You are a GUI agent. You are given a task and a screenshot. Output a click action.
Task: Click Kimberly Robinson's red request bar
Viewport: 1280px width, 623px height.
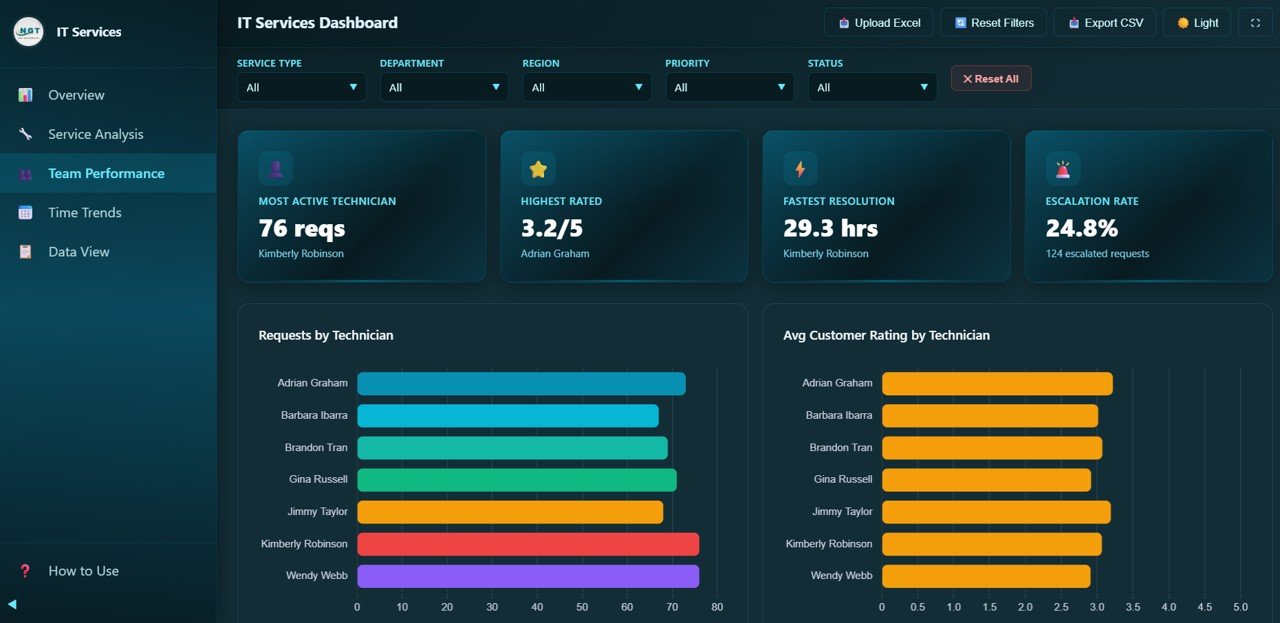(x=528, y=543)
